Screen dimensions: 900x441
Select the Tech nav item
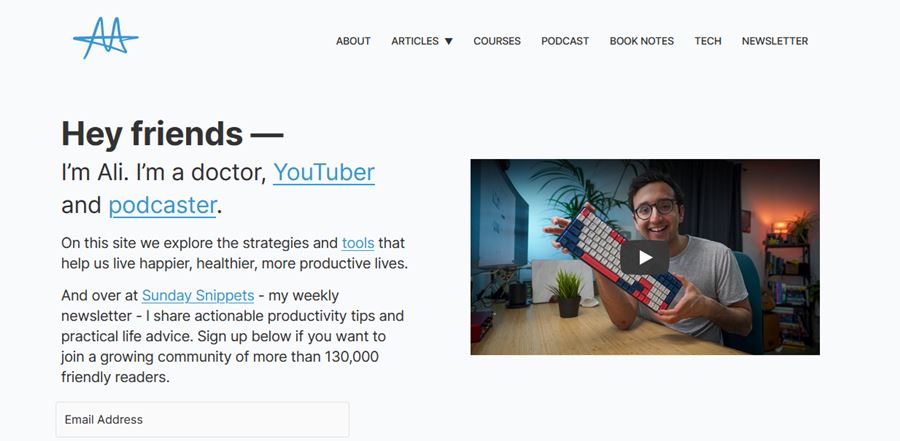[708, 41]
